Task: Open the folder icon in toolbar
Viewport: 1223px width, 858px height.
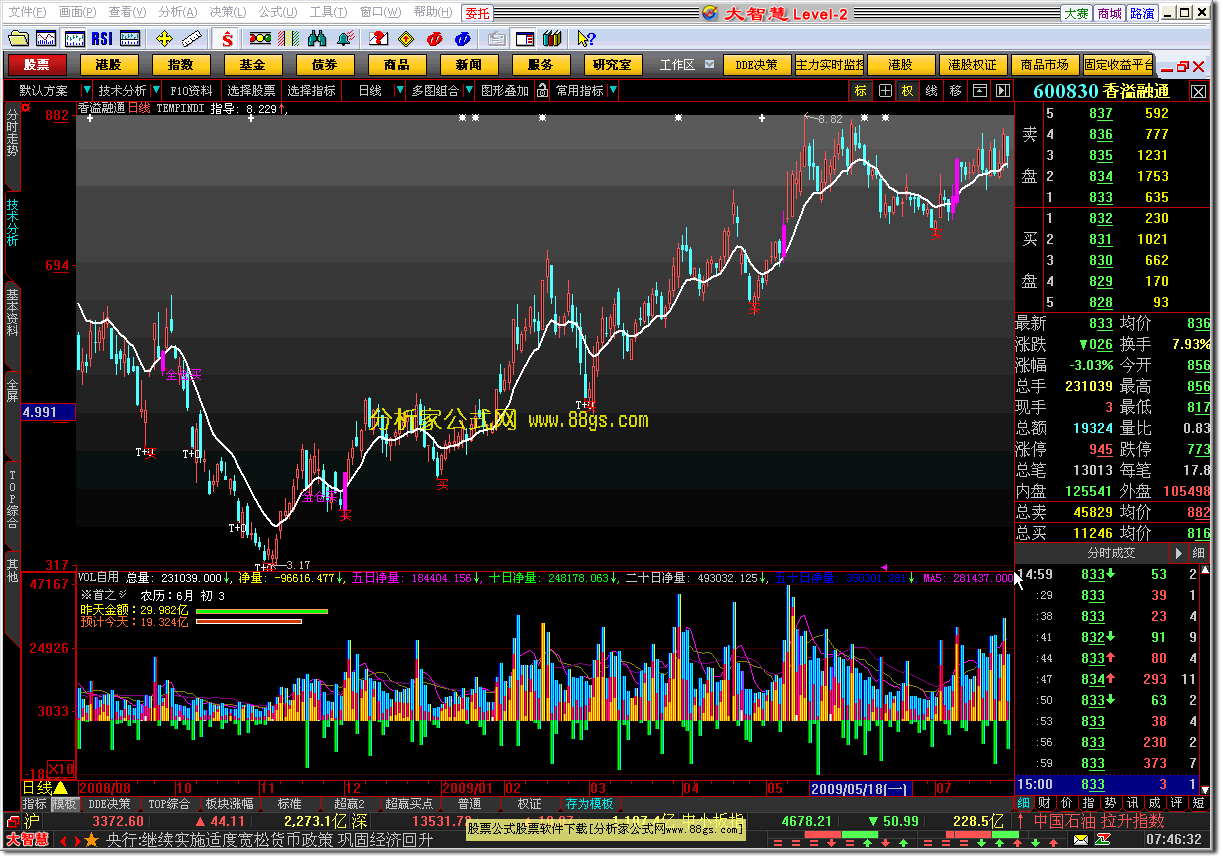Action: coord(18,39)
